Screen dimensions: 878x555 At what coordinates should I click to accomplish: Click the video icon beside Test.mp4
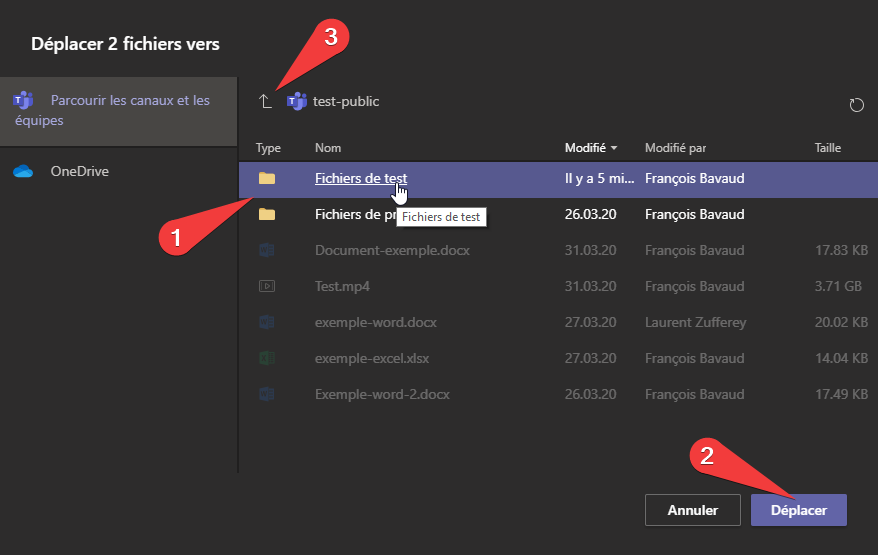coord(267,286)
